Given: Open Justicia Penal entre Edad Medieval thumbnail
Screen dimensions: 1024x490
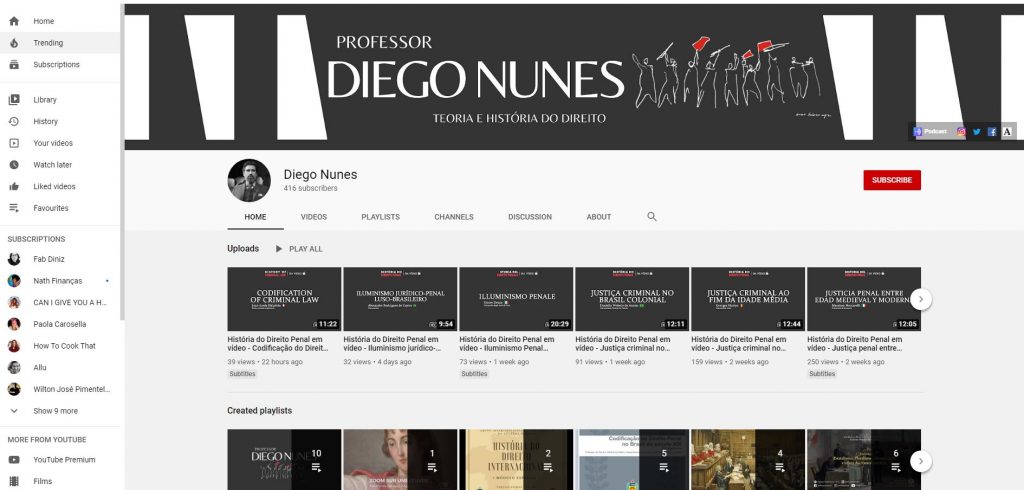Looking at the screenshot, I should [864, 299].
